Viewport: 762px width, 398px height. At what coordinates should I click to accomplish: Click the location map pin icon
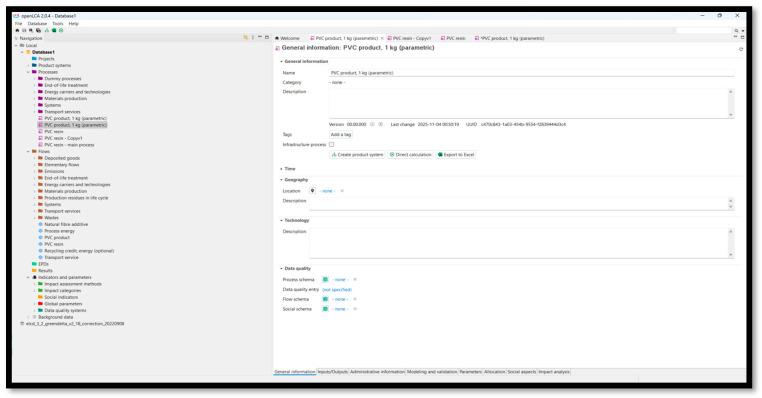[312, 191]
